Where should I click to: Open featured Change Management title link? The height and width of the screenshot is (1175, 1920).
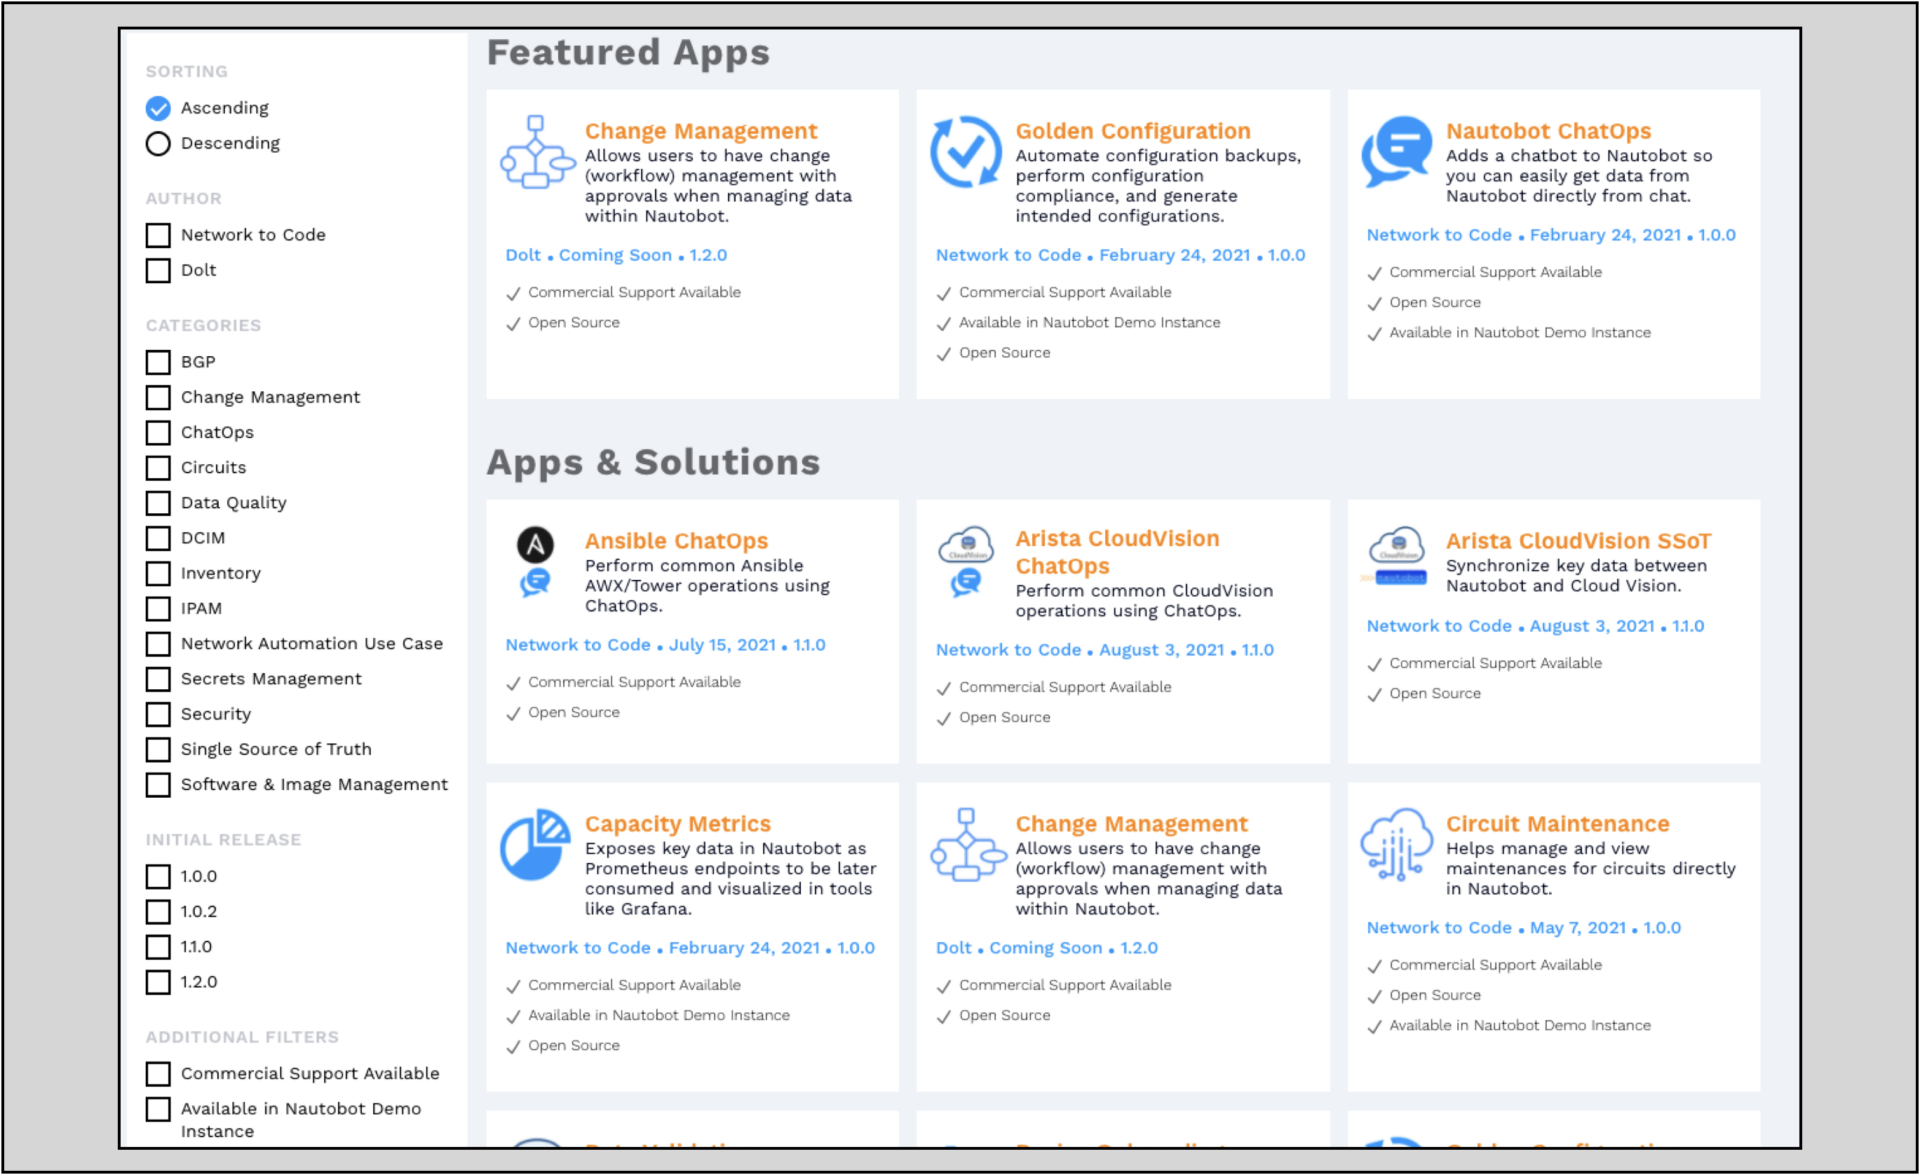701,131
